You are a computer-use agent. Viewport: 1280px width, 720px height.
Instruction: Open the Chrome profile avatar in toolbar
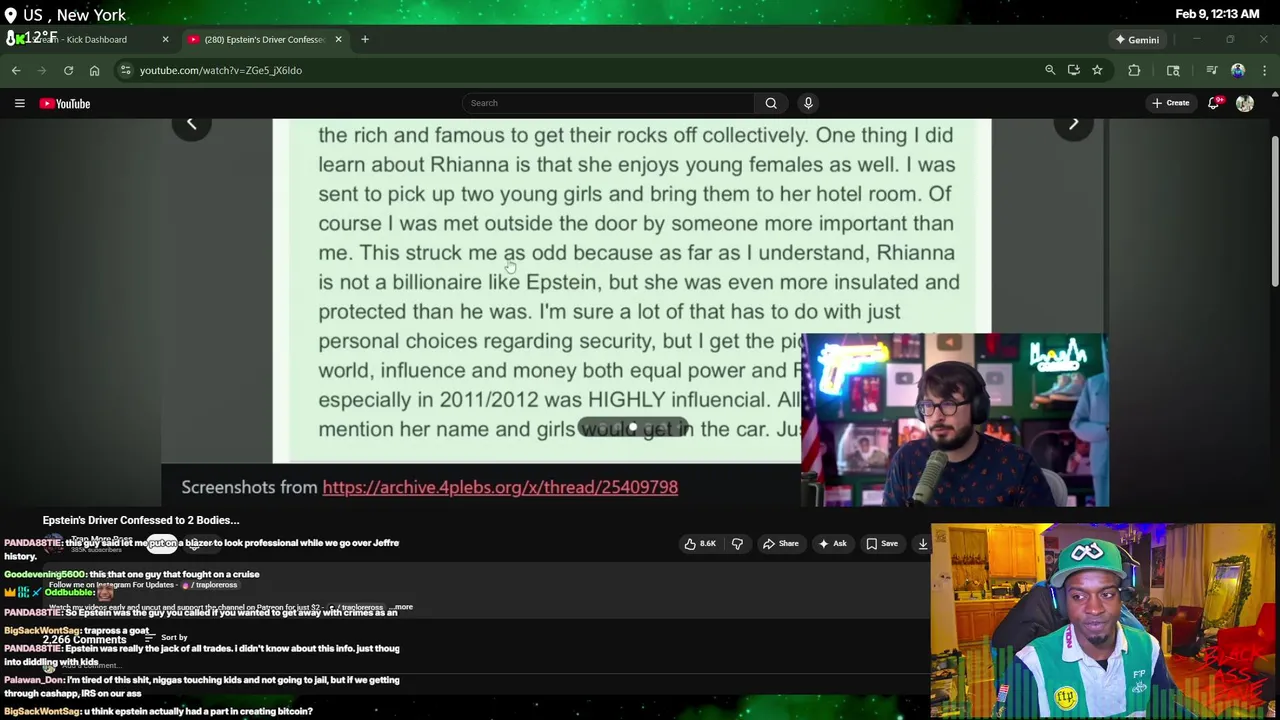[1238, 70]
